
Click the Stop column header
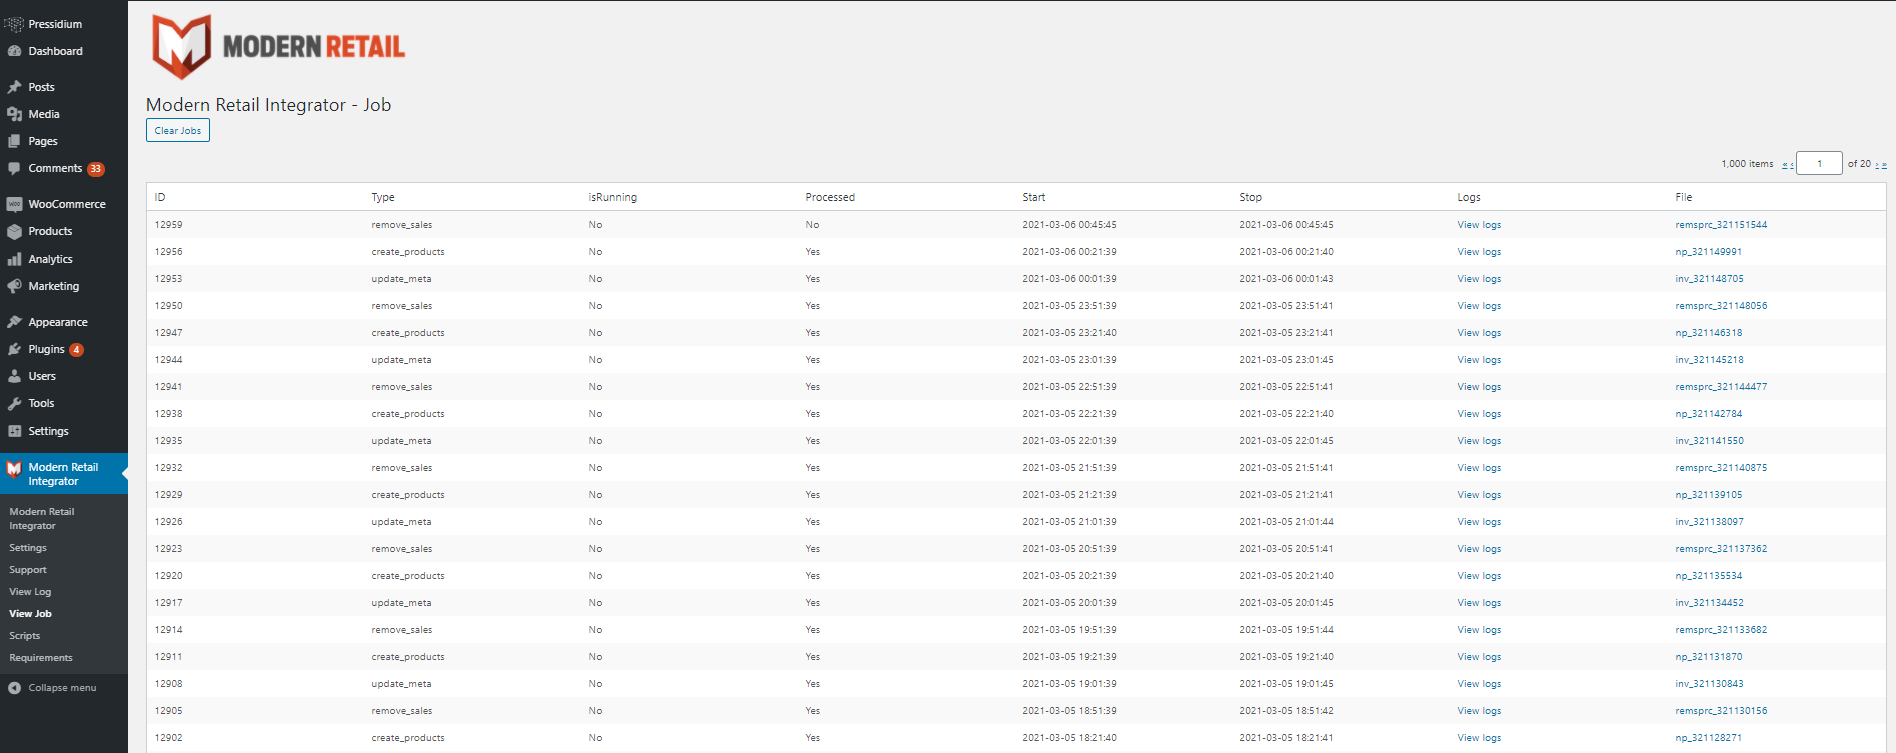point(1250,197)
